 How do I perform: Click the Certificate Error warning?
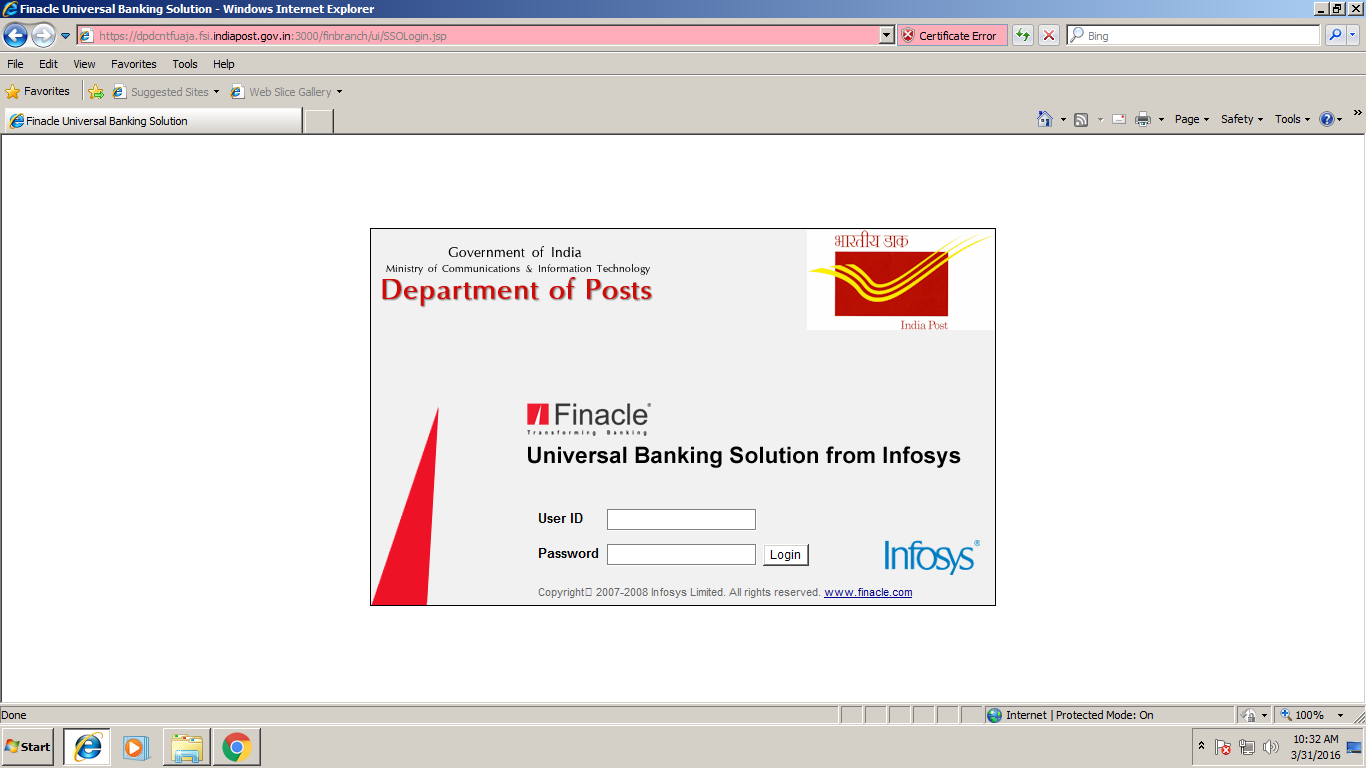[x=952, y=35]
